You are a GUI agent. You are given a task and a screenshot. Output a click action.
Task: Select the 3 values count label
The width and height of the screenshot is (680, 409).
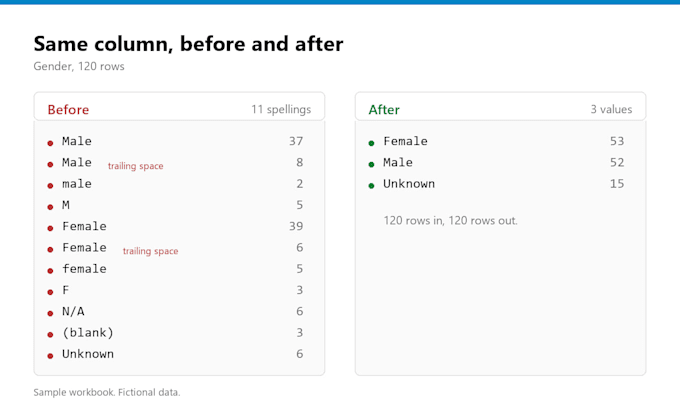click(x=611, y=109)
